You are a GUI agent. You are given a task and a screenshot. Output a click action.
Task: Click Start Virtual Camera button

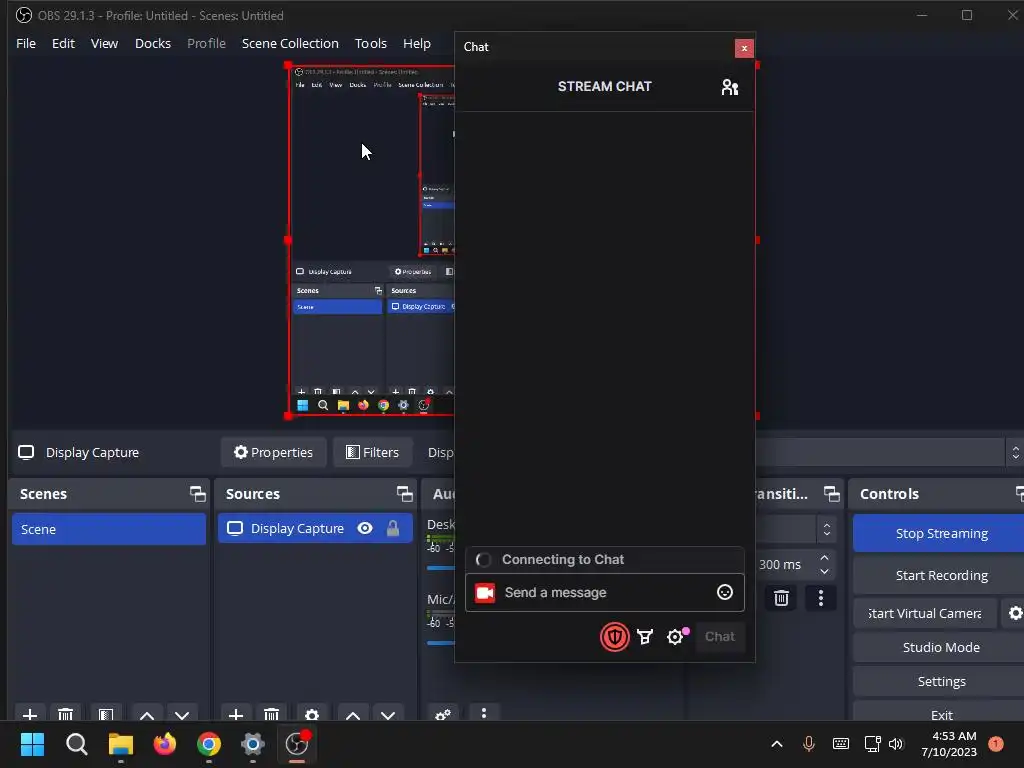pos(925,613)
